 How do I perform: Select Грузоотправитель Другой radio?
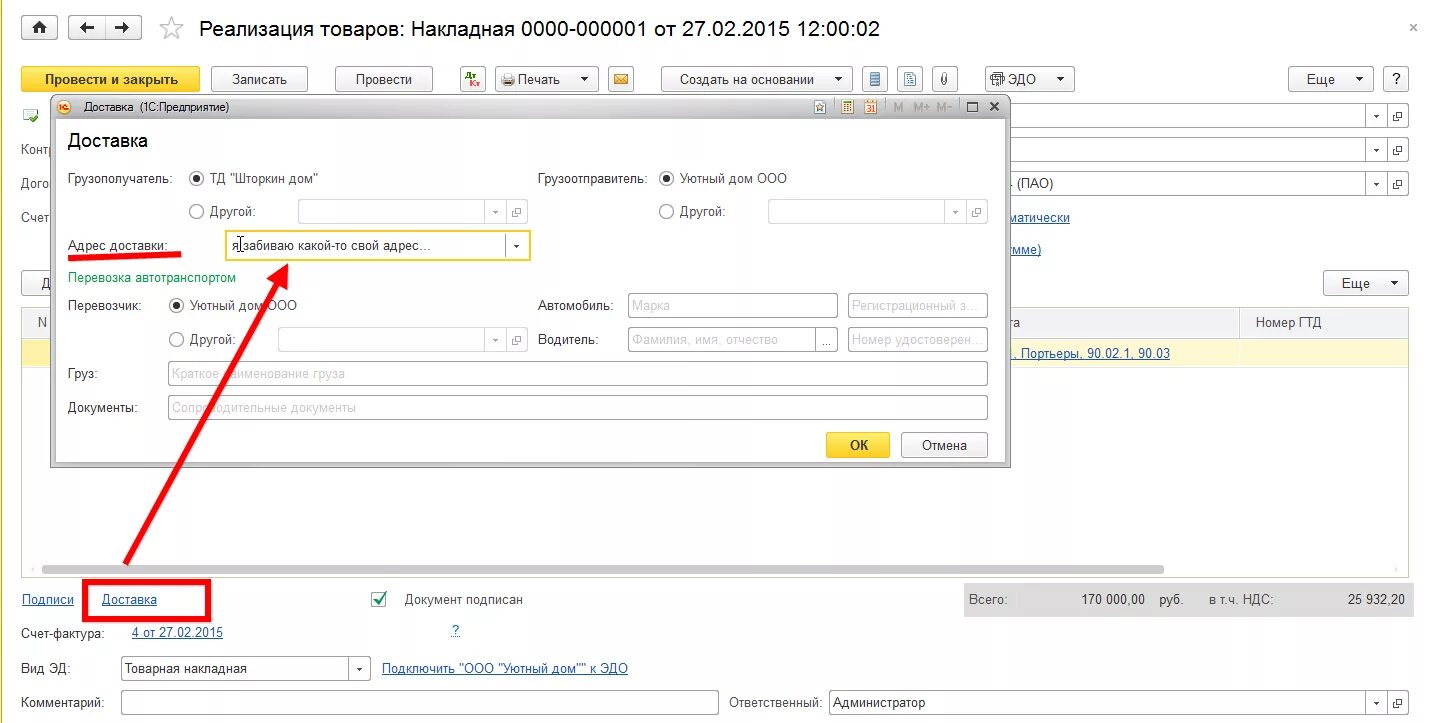point(666,212)
